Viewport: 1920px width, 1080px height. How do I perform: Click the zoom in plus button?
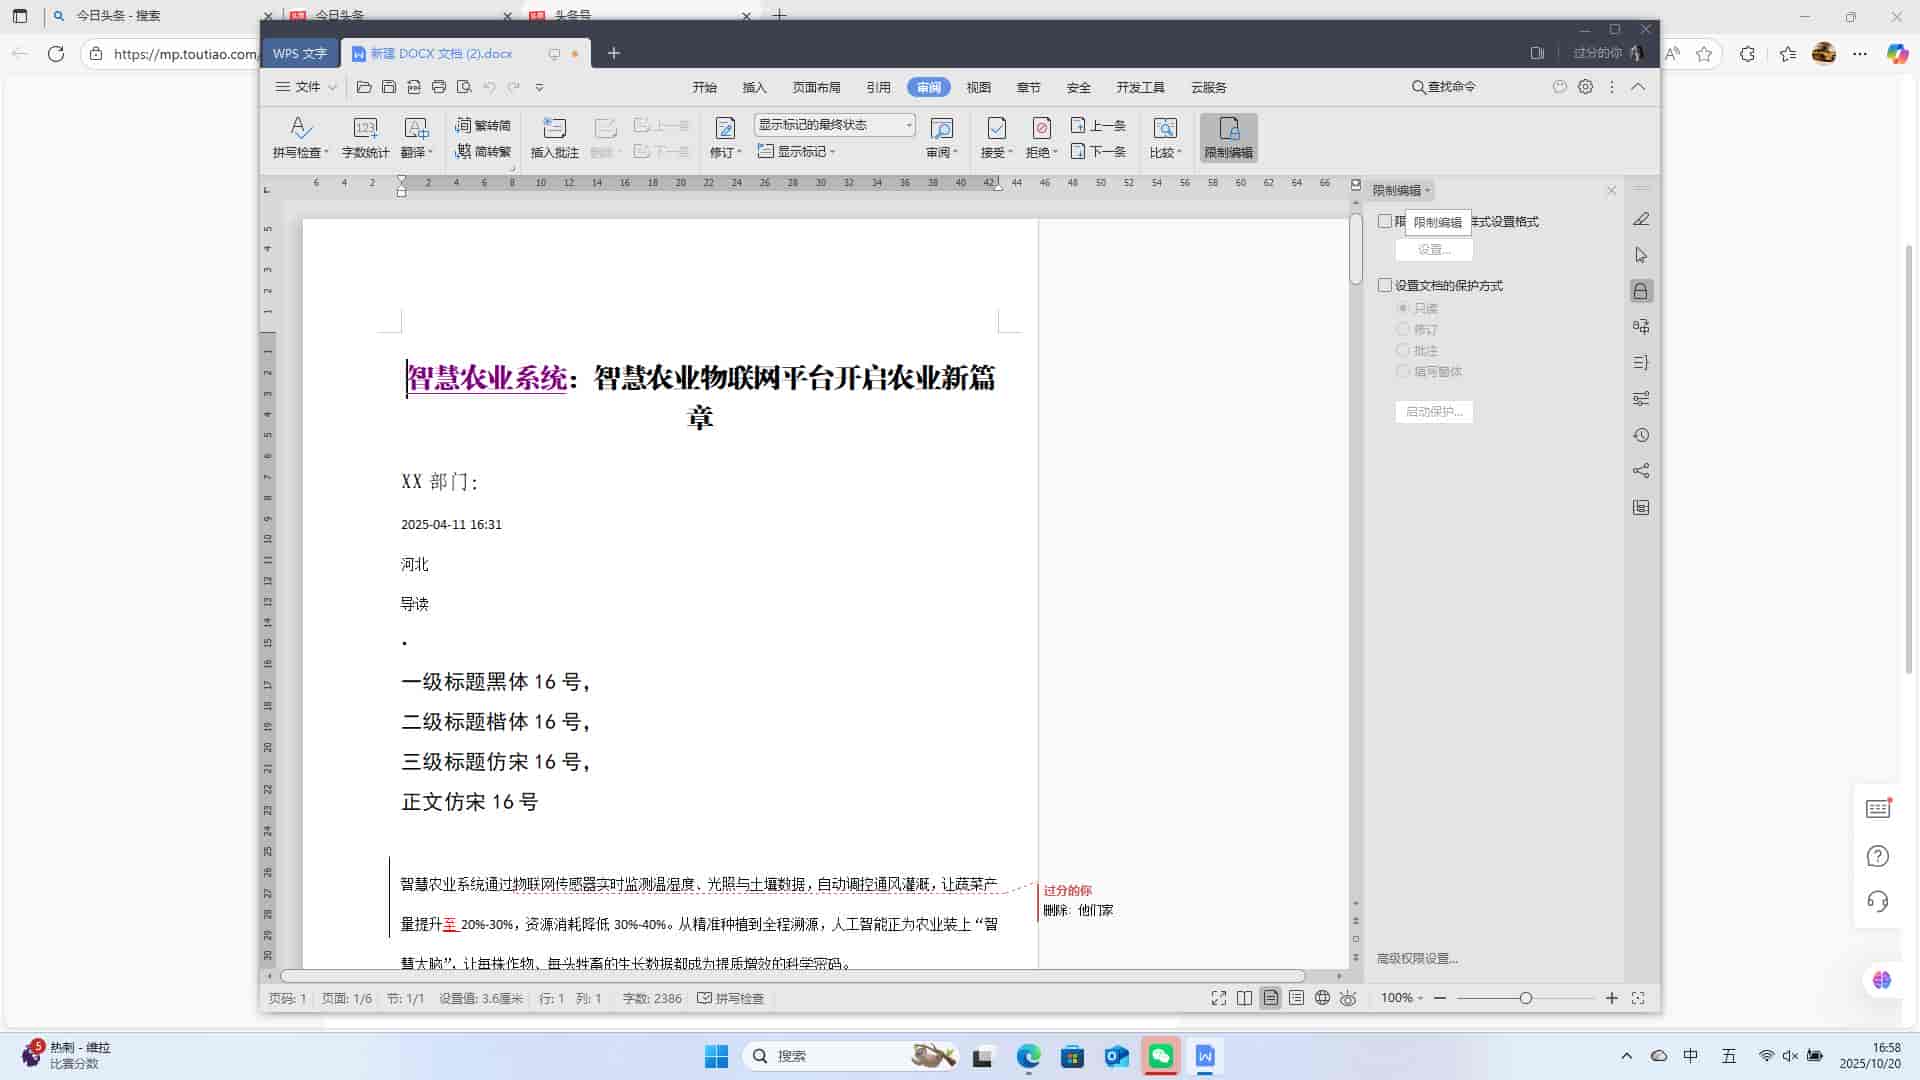click(1612, 998)
